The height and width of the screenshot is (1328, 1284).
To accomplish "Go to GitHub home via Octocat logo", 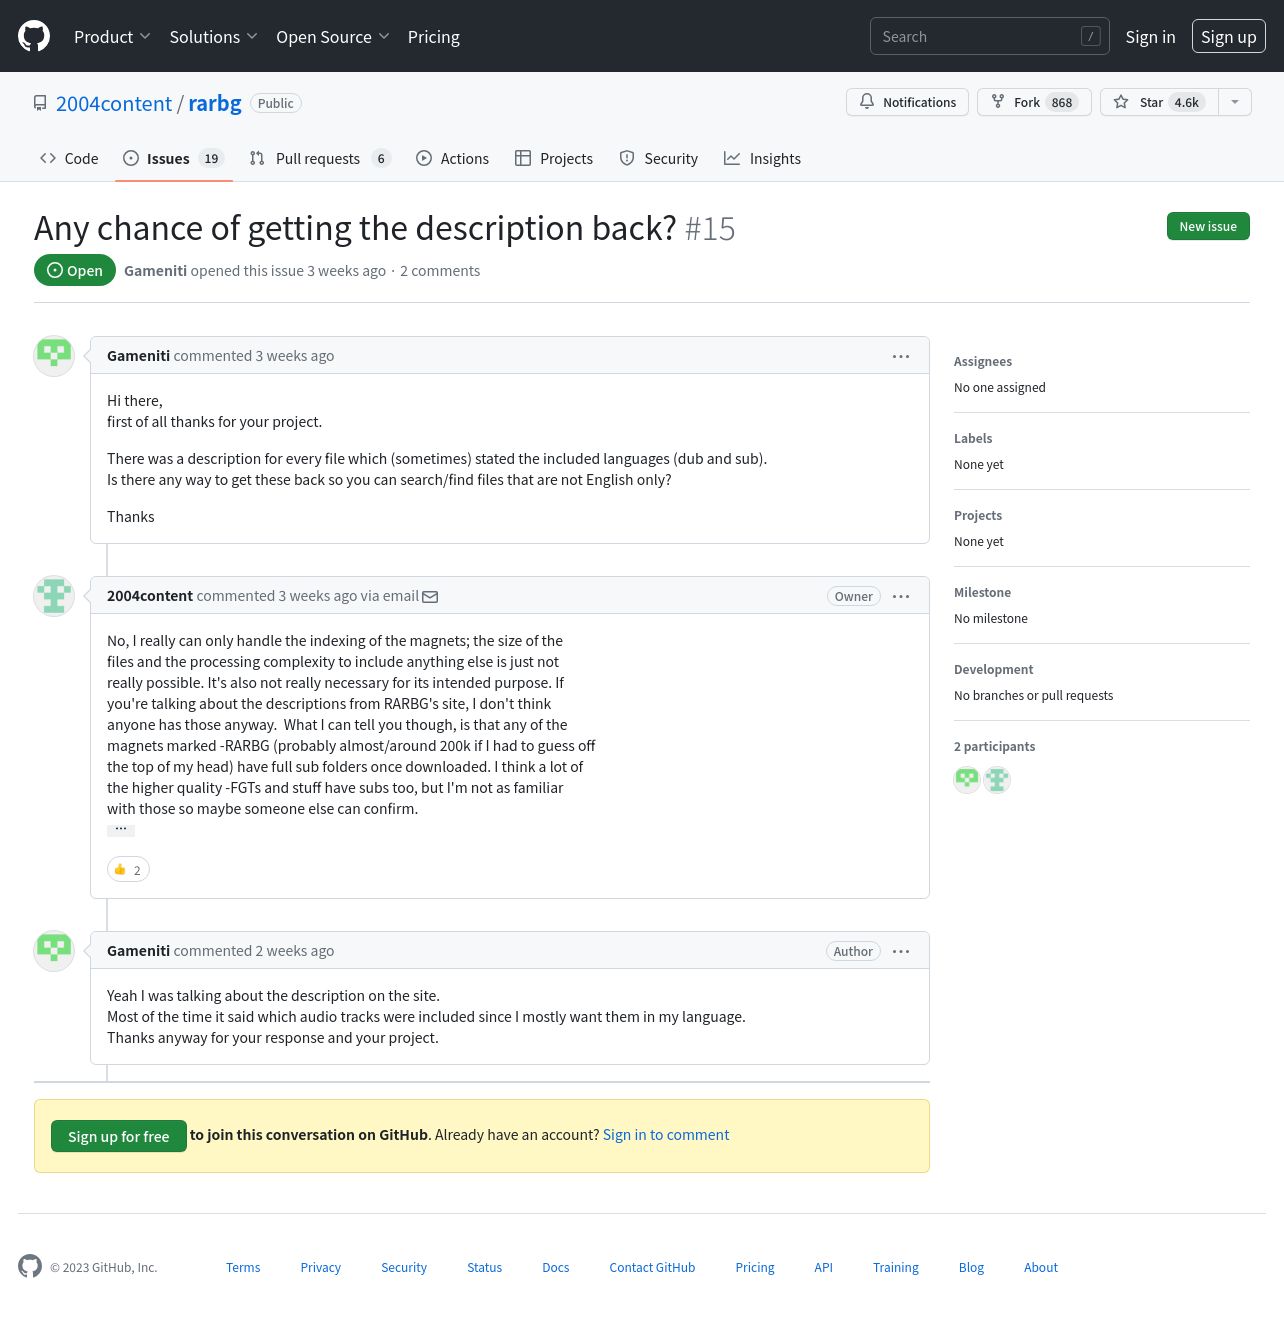I will click(34, 36).
